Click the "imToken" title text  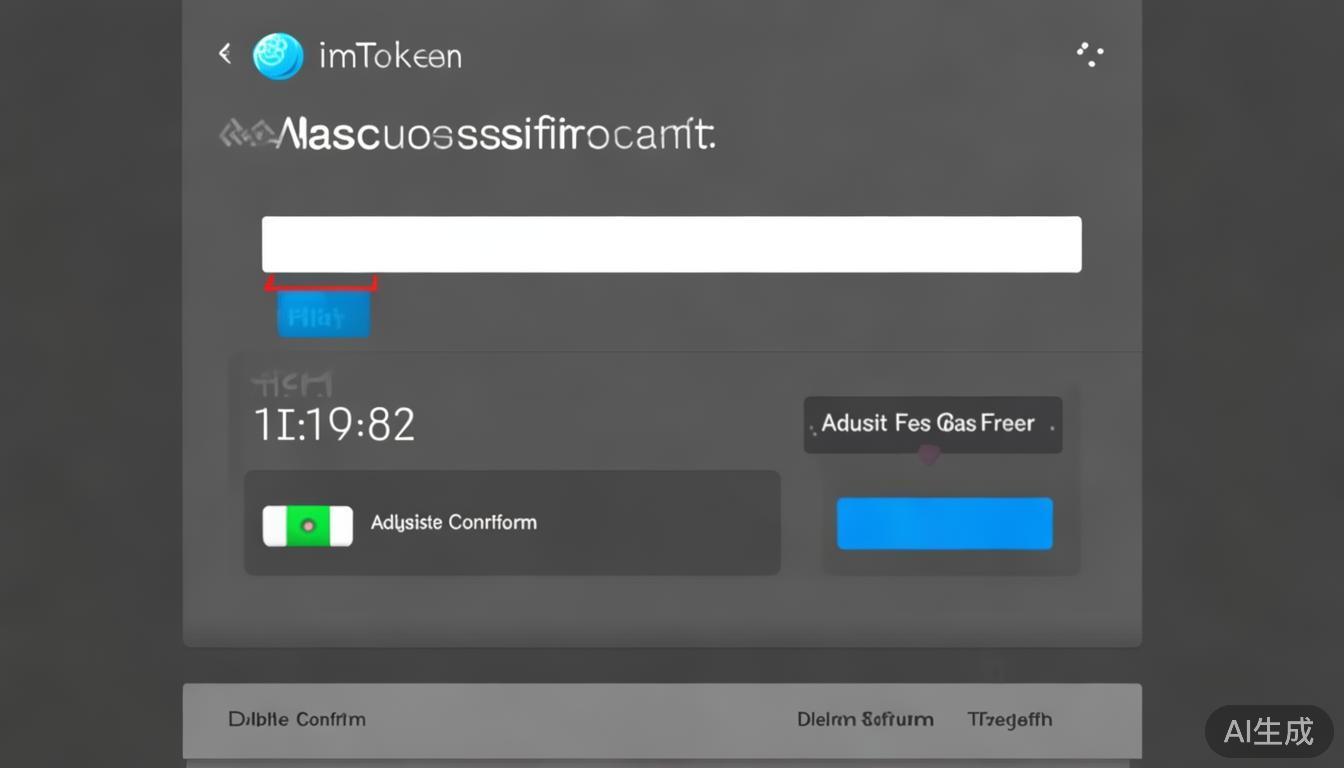[x=390, y=56]
